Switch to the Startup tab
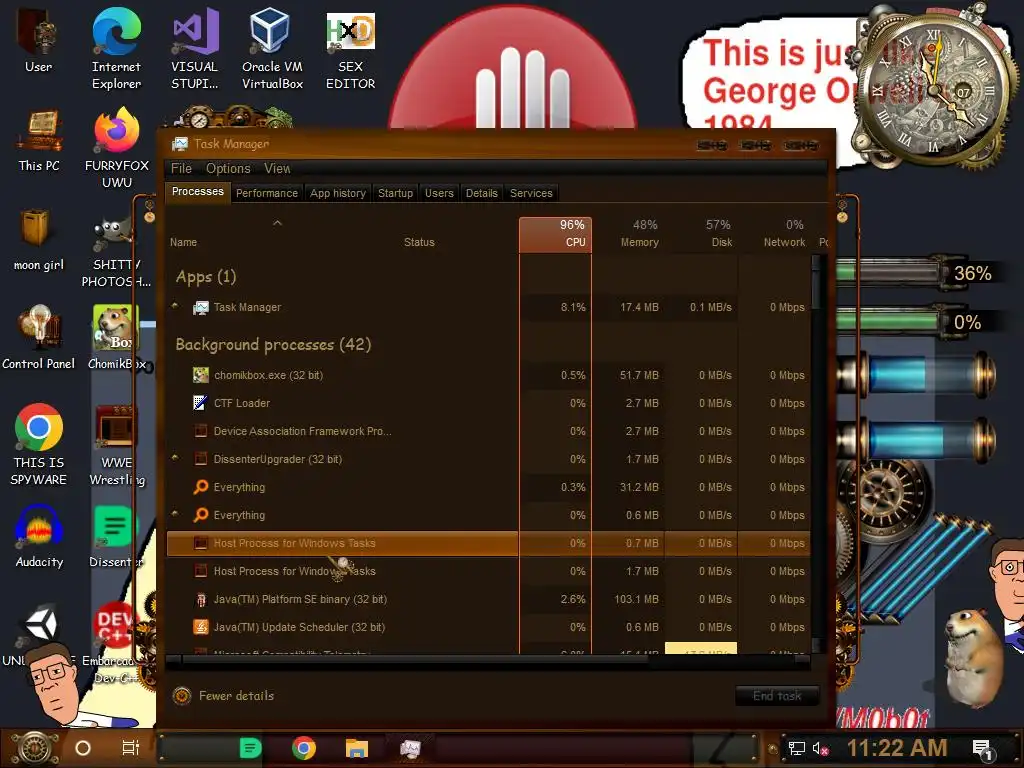The image size is (1024, 768). pos(395,193)
